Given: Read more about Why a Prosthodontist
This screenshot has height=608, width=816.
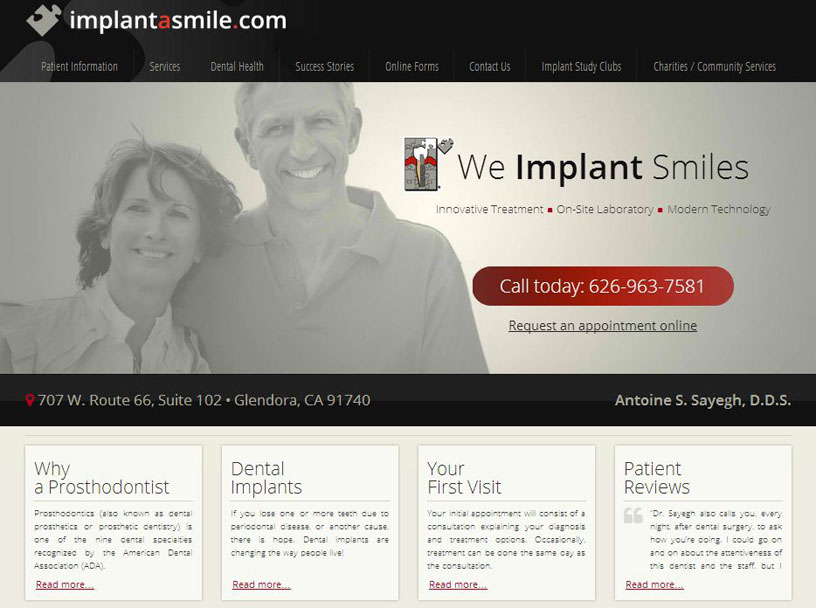Looking at the screenshot, I should (65, 585).
